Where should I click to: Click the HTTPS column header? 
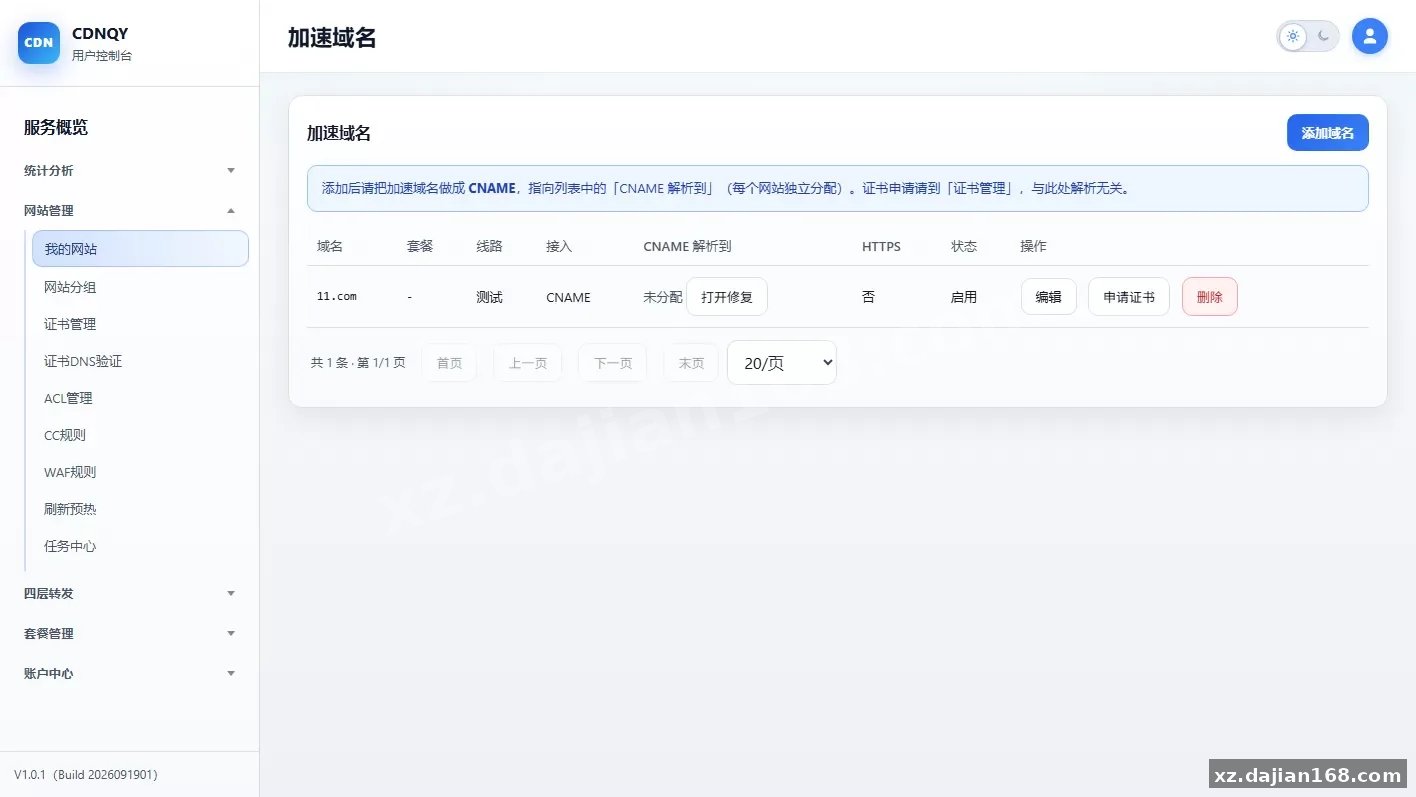(881, 246)
